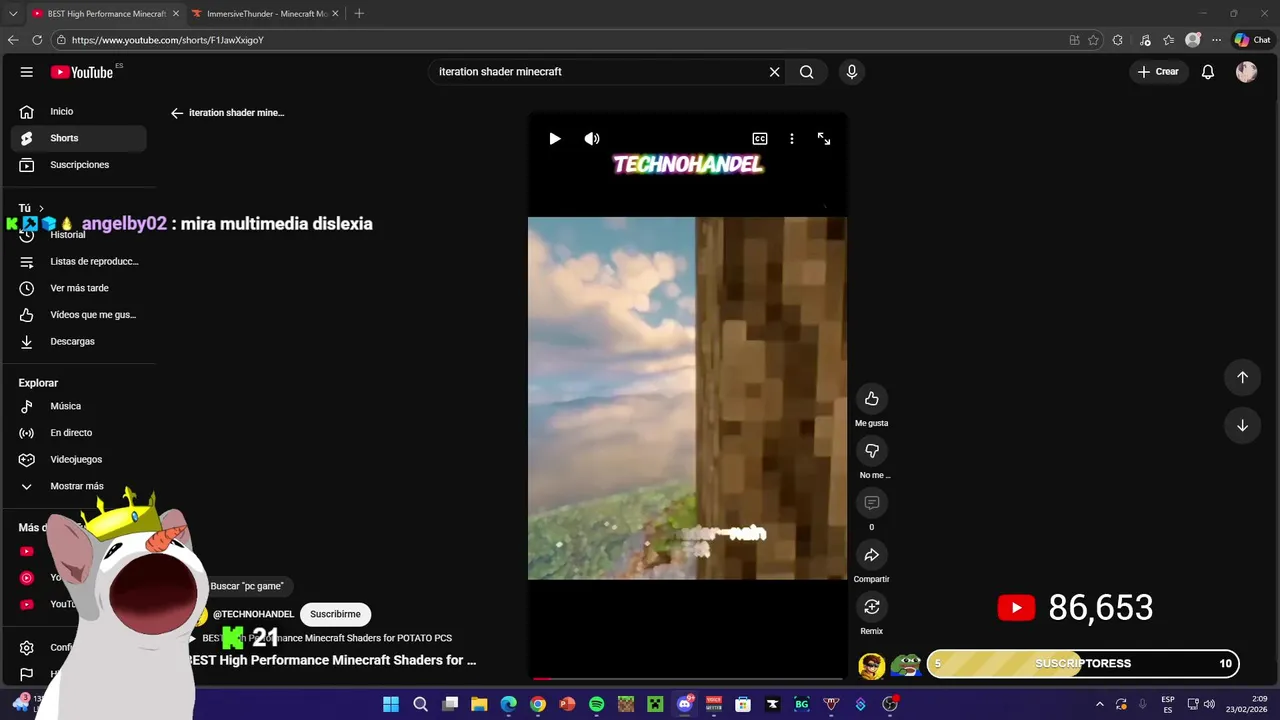Mute the Short's volume
This screenshot has height=720, width=1280.
coord(592,139)
